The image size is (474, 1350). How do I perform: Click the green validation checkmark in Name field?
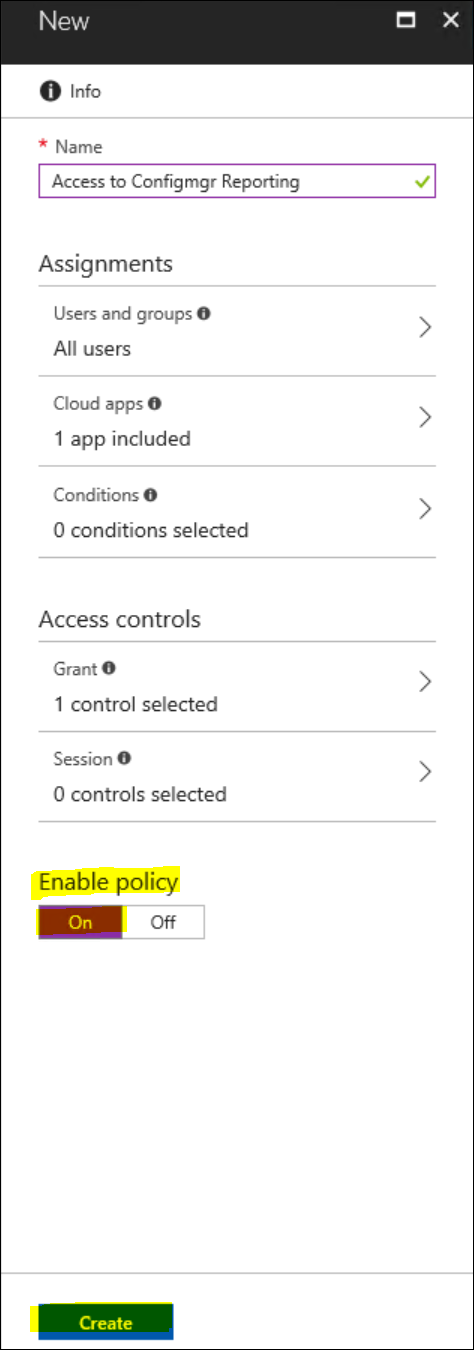(422, 182)
